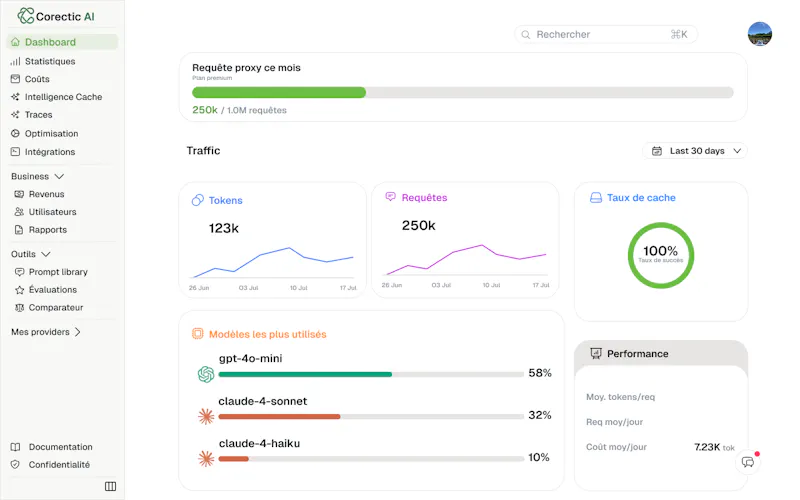This screenshot has height=500, width=800.
Task: Click the Rapports document icon
Action: pos(19,230)
